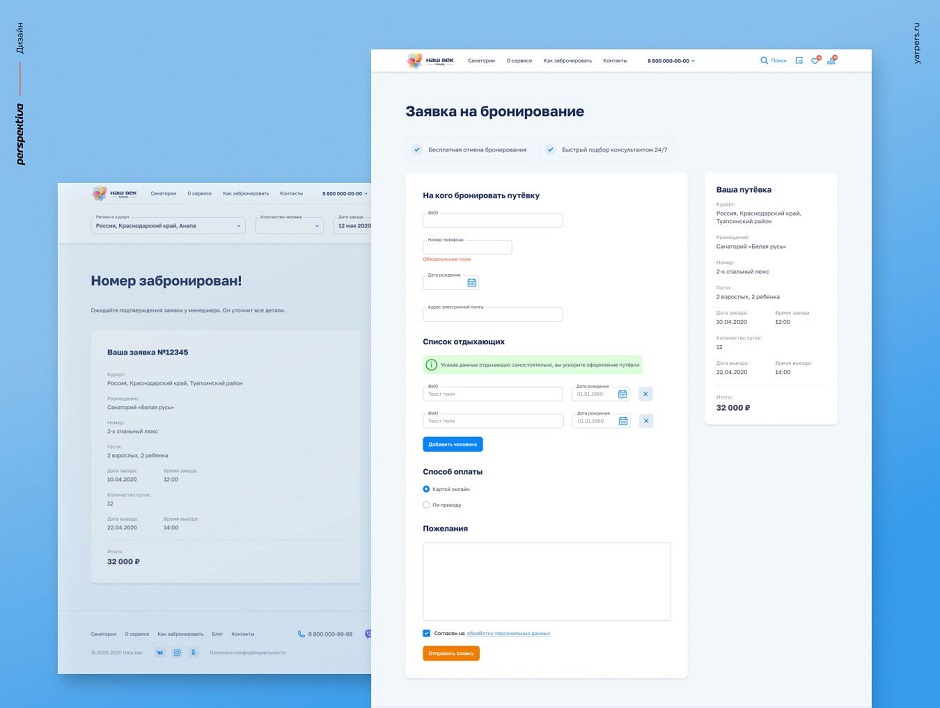
Task: Open Санатории menu on the booking page header
Action: click(x=481, y=61)
